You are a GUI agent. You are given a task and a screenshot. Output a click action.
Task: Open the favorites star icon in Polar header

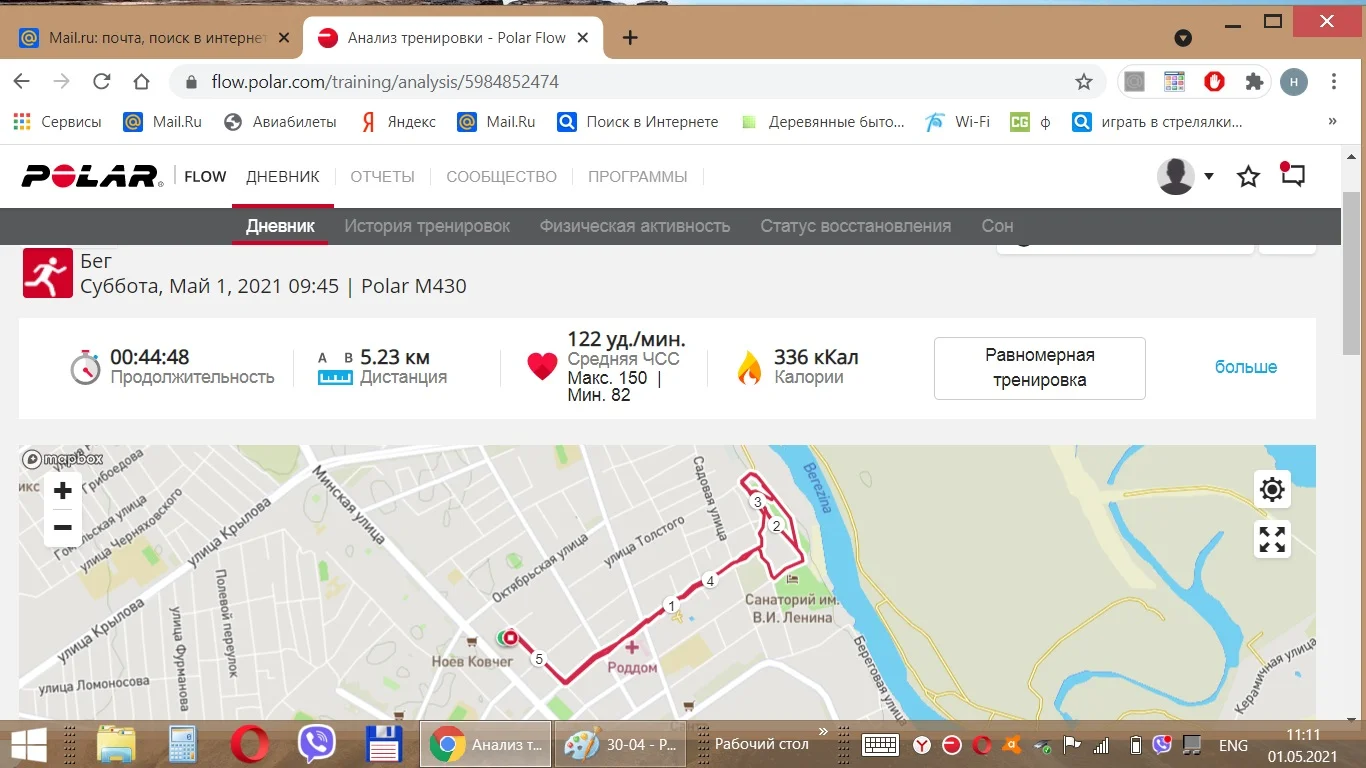pos(1248,177)
